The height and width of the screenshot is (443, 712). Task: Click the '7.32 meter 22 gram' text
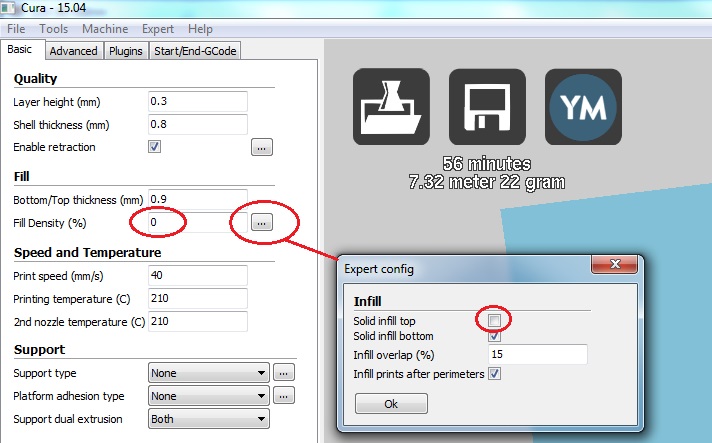[487, 182]
